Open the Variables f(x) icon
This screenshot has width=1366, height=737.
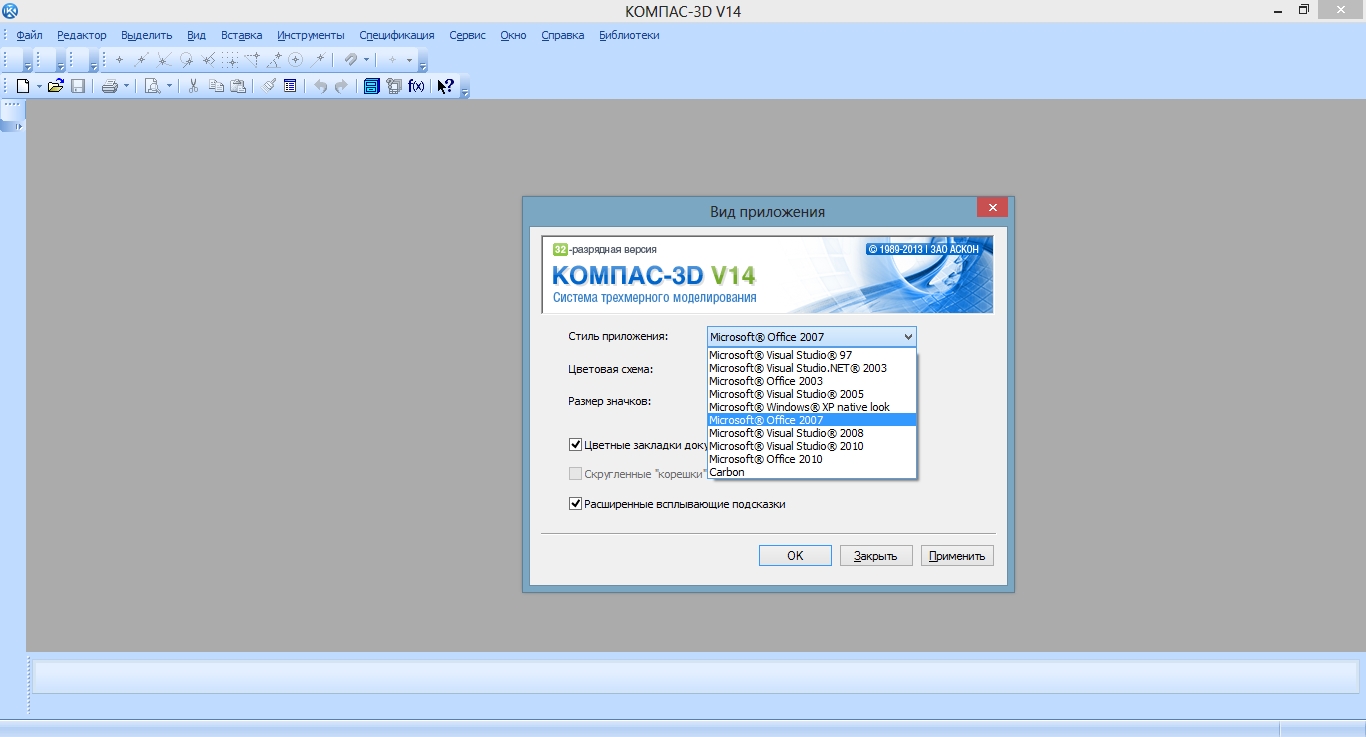[417, 87]
